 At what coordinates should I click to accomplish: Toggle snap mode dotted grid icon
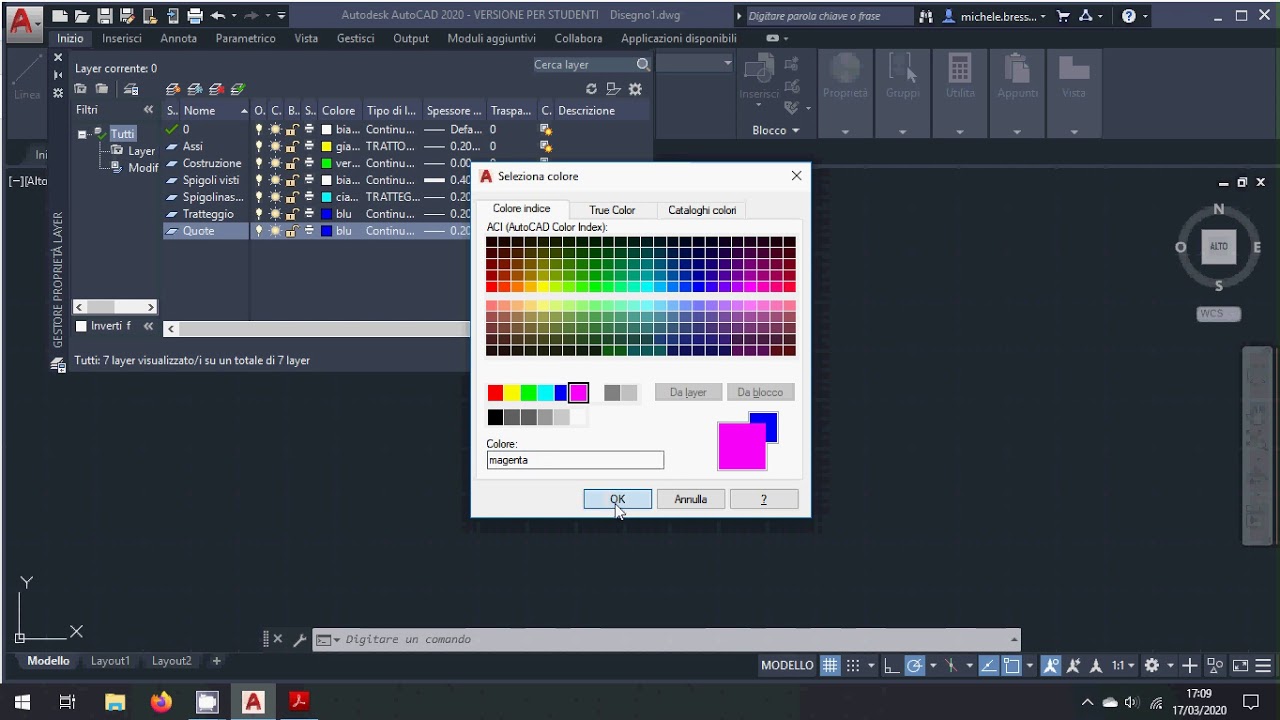tap(853, 665)
